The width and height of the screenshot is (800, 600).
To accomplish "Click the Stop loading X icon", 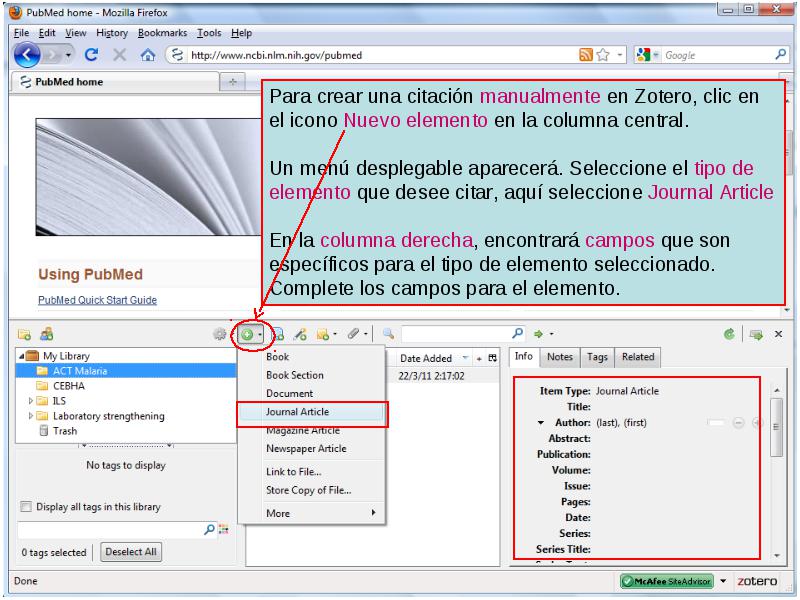I will (119, 55).
